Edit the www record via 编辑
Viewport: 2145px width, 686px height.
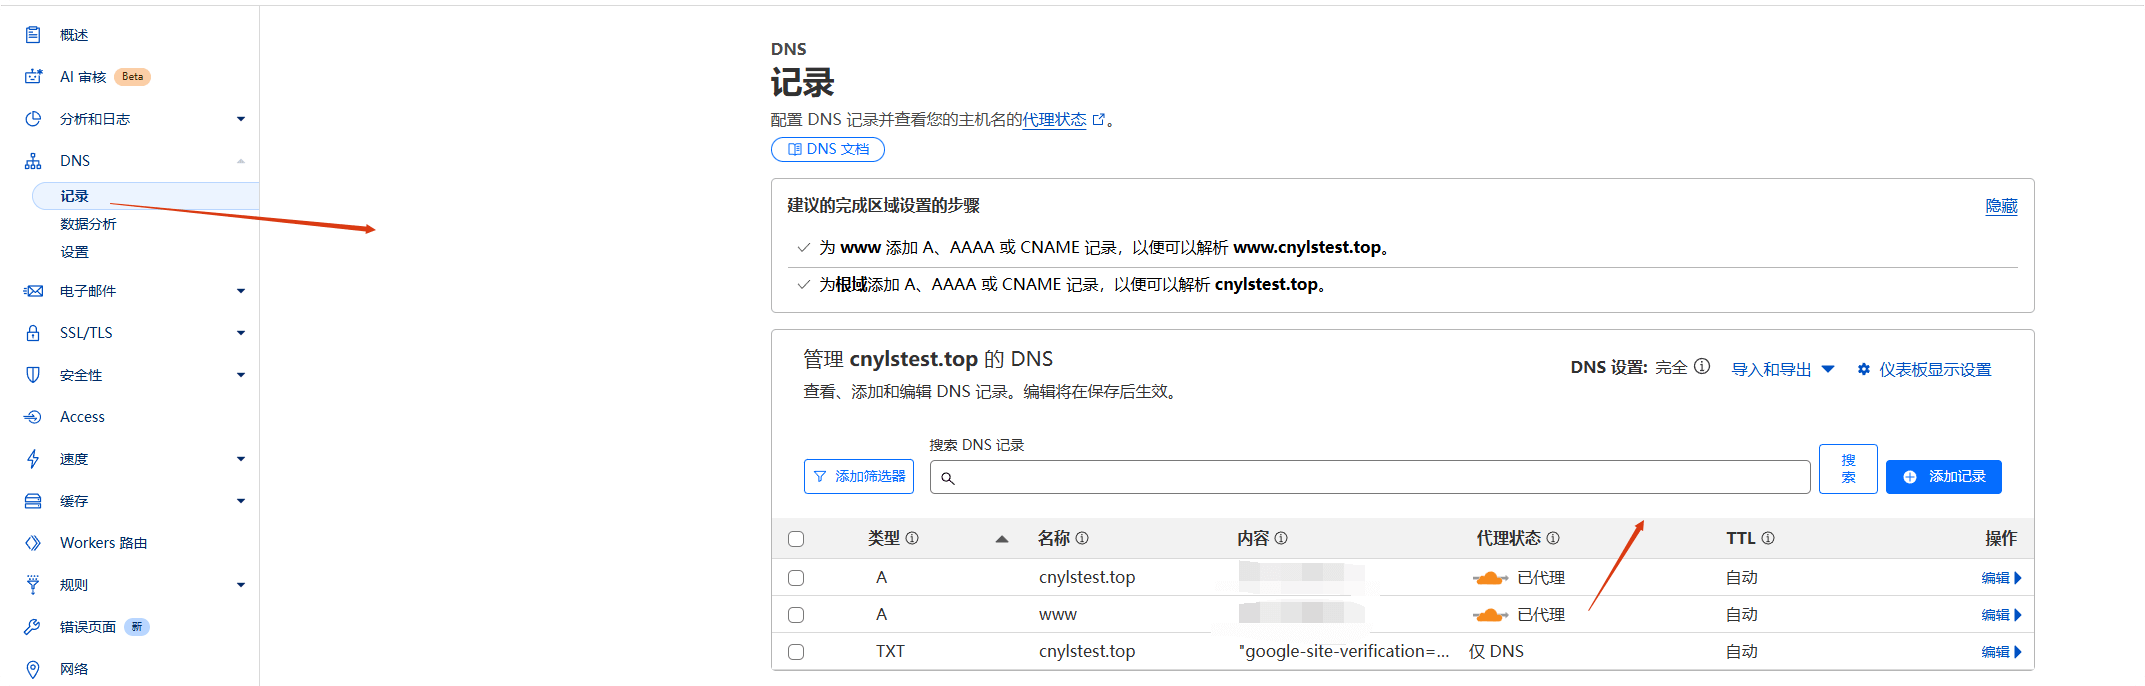[x=2001, y=615]
